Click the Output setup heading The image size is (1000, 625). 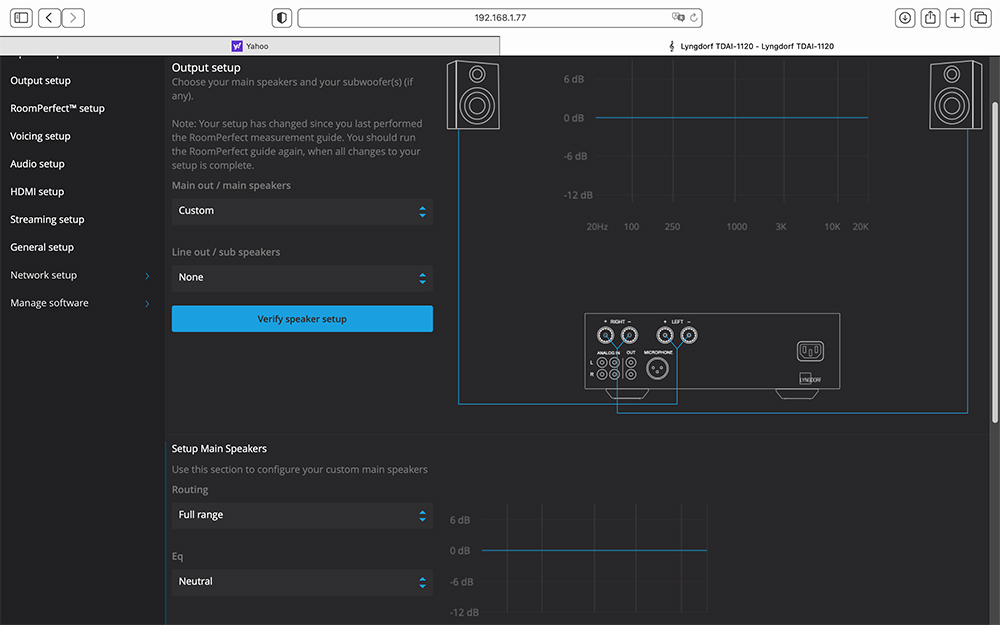tap(206, 68)
